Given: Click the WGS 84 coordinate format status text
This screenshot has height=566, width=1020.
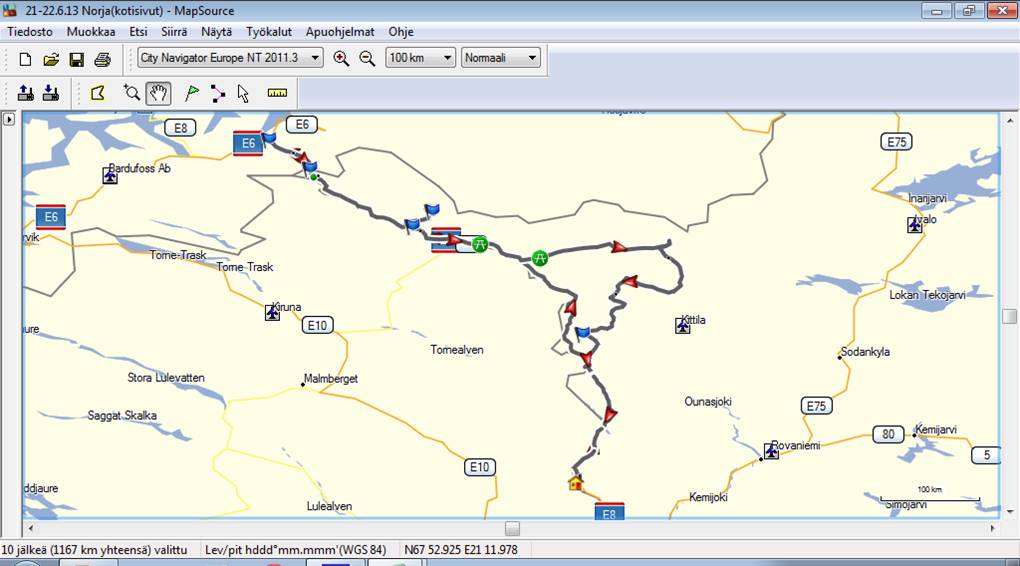Looking at the screenshot, I should tap(295, 550).
